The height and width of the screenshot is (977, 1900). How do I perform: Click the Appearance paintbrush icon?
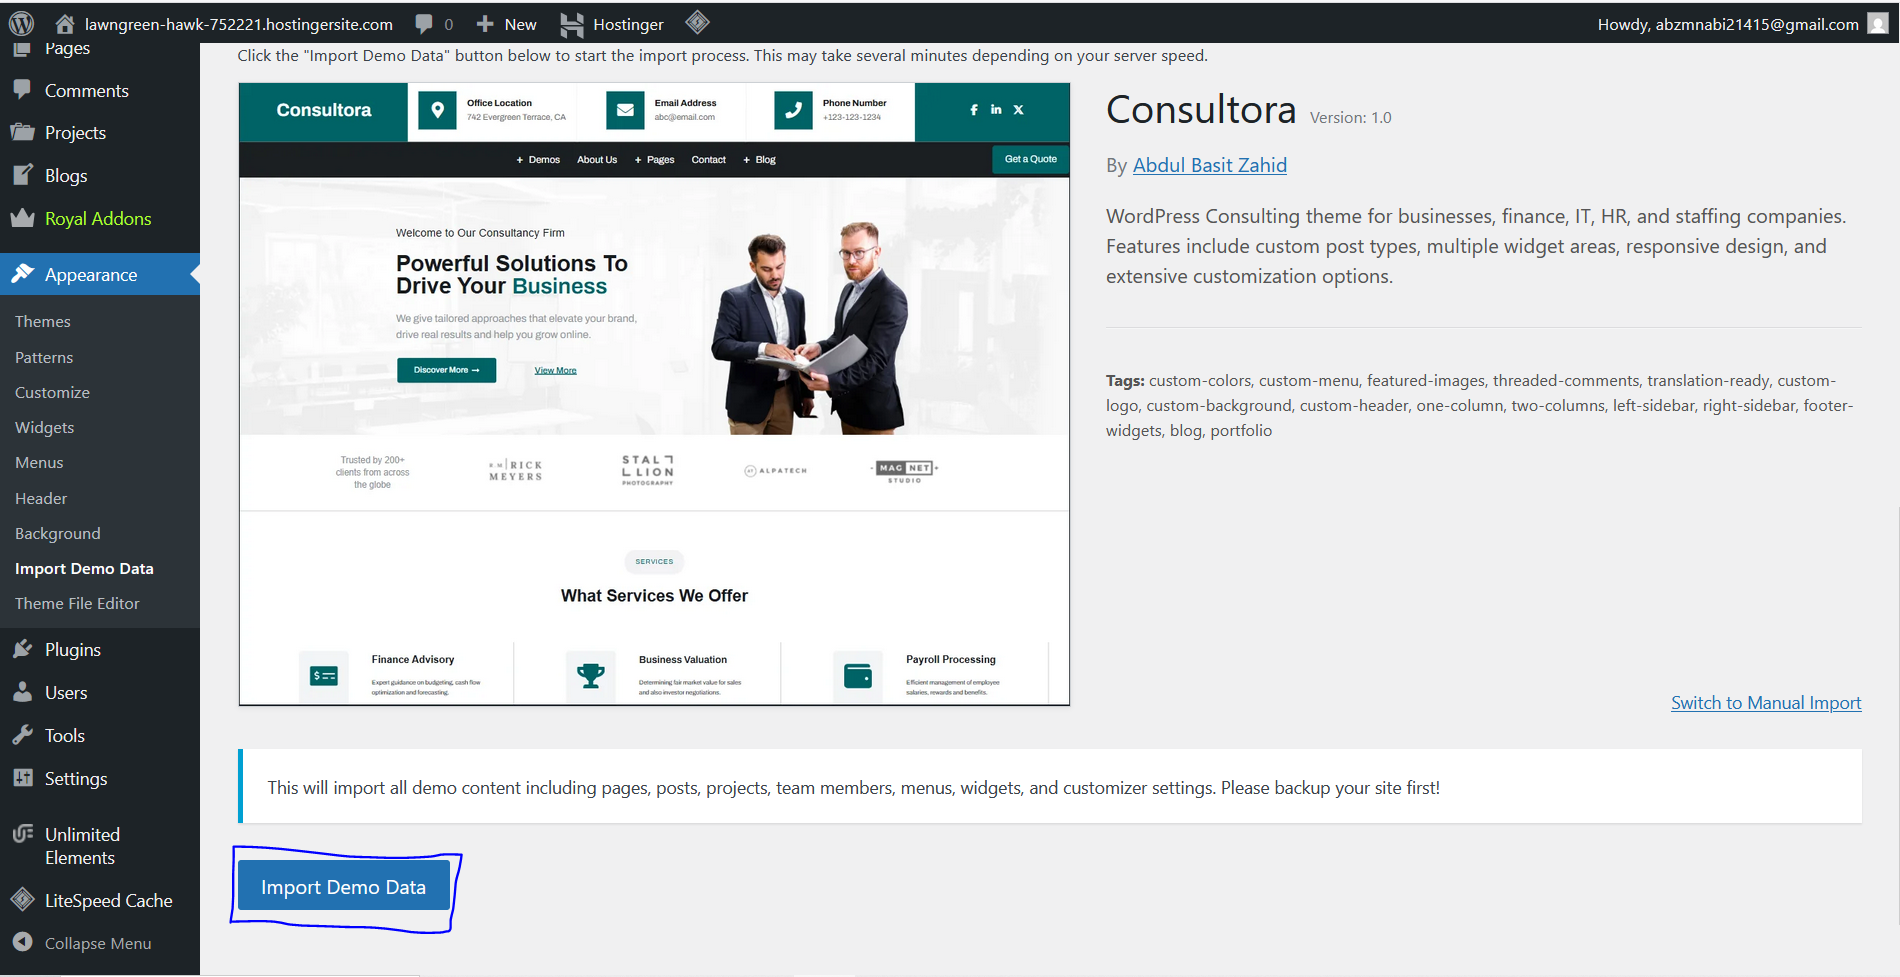click(22, 274)
